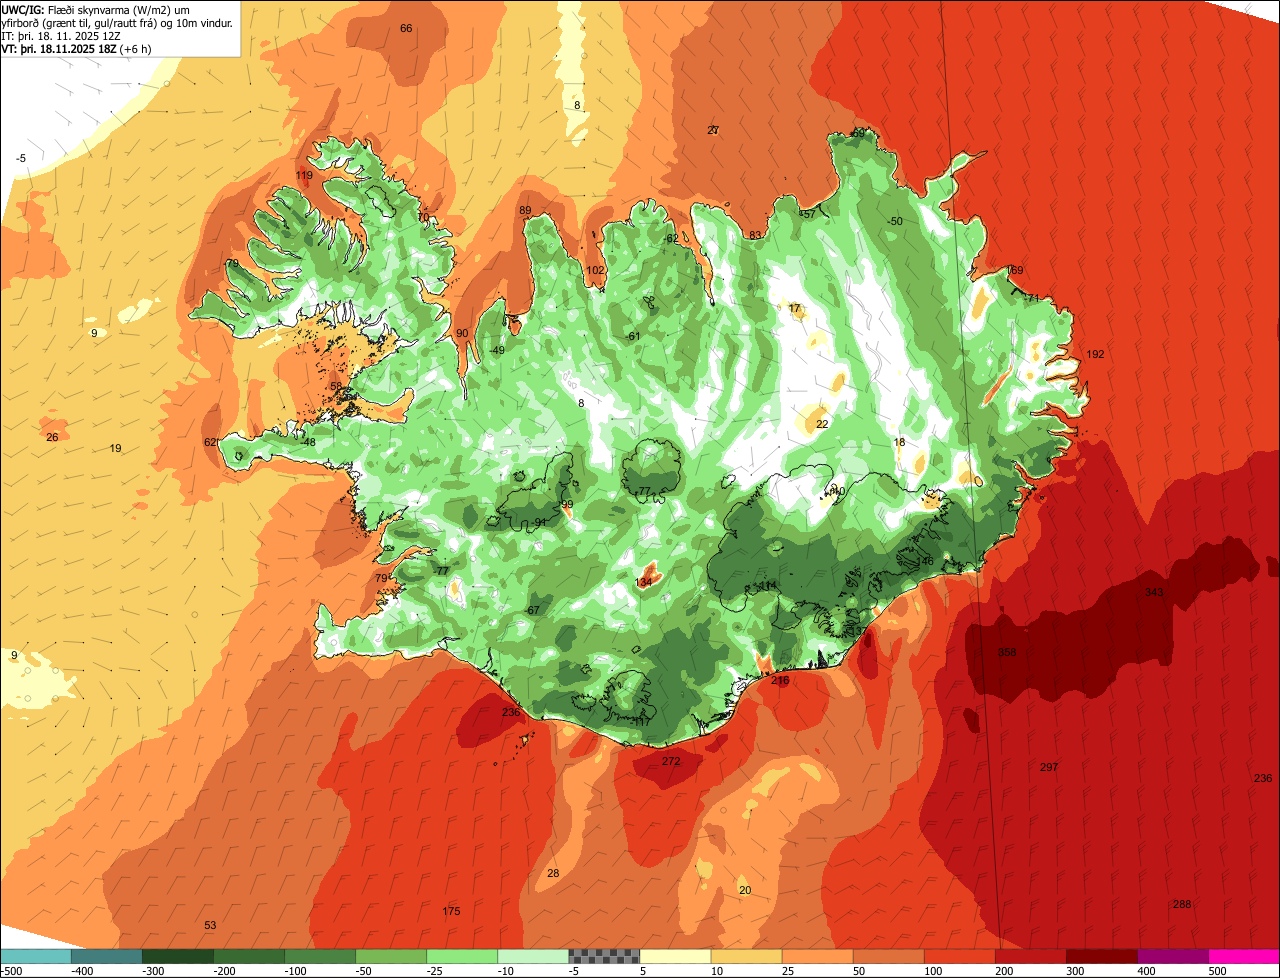Click the map value '-49'

496,351
